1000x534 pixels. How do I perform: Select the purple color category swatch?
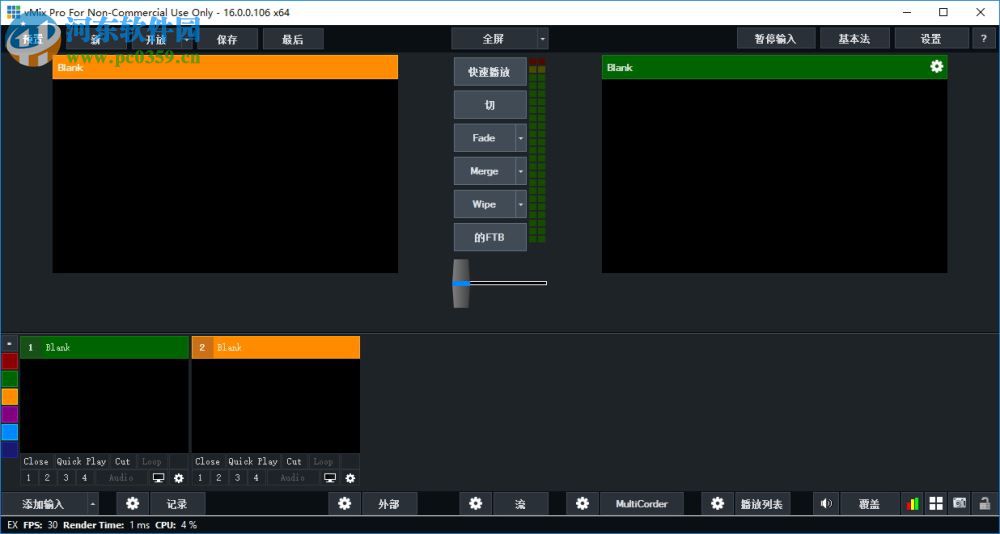tap(10, 414)
